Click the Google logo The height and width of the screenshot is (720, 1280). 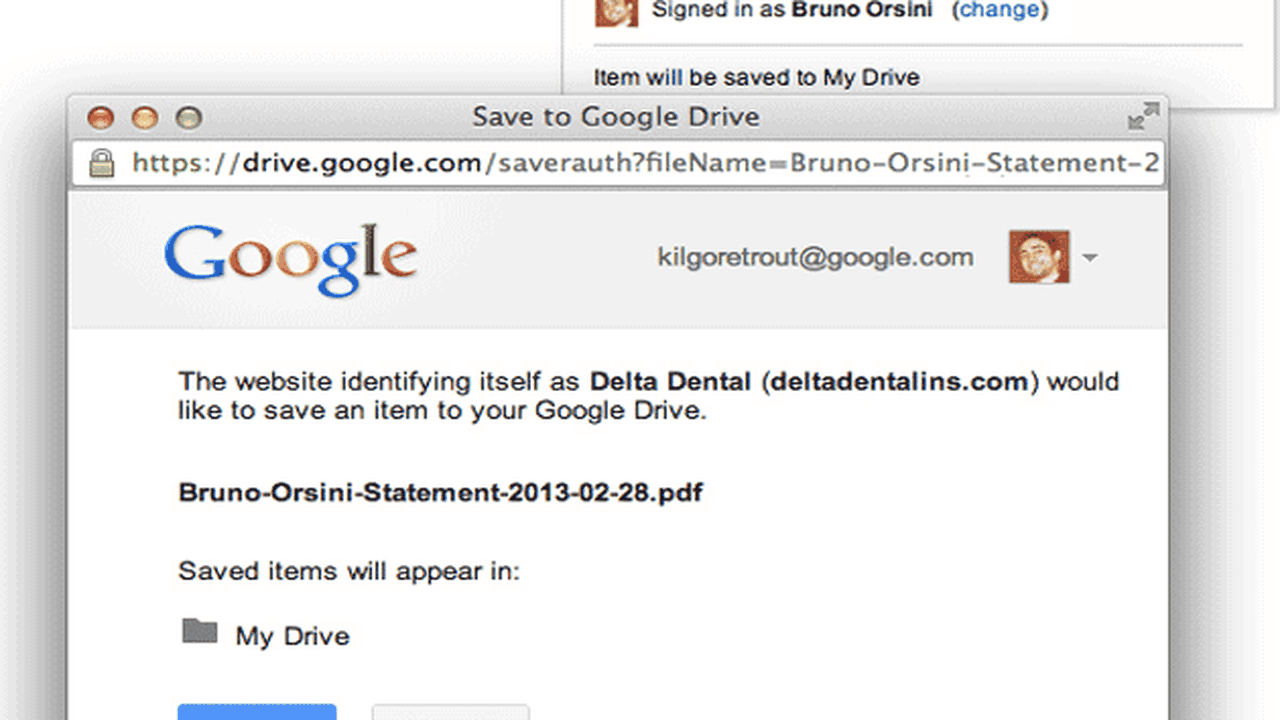point(291,259)
